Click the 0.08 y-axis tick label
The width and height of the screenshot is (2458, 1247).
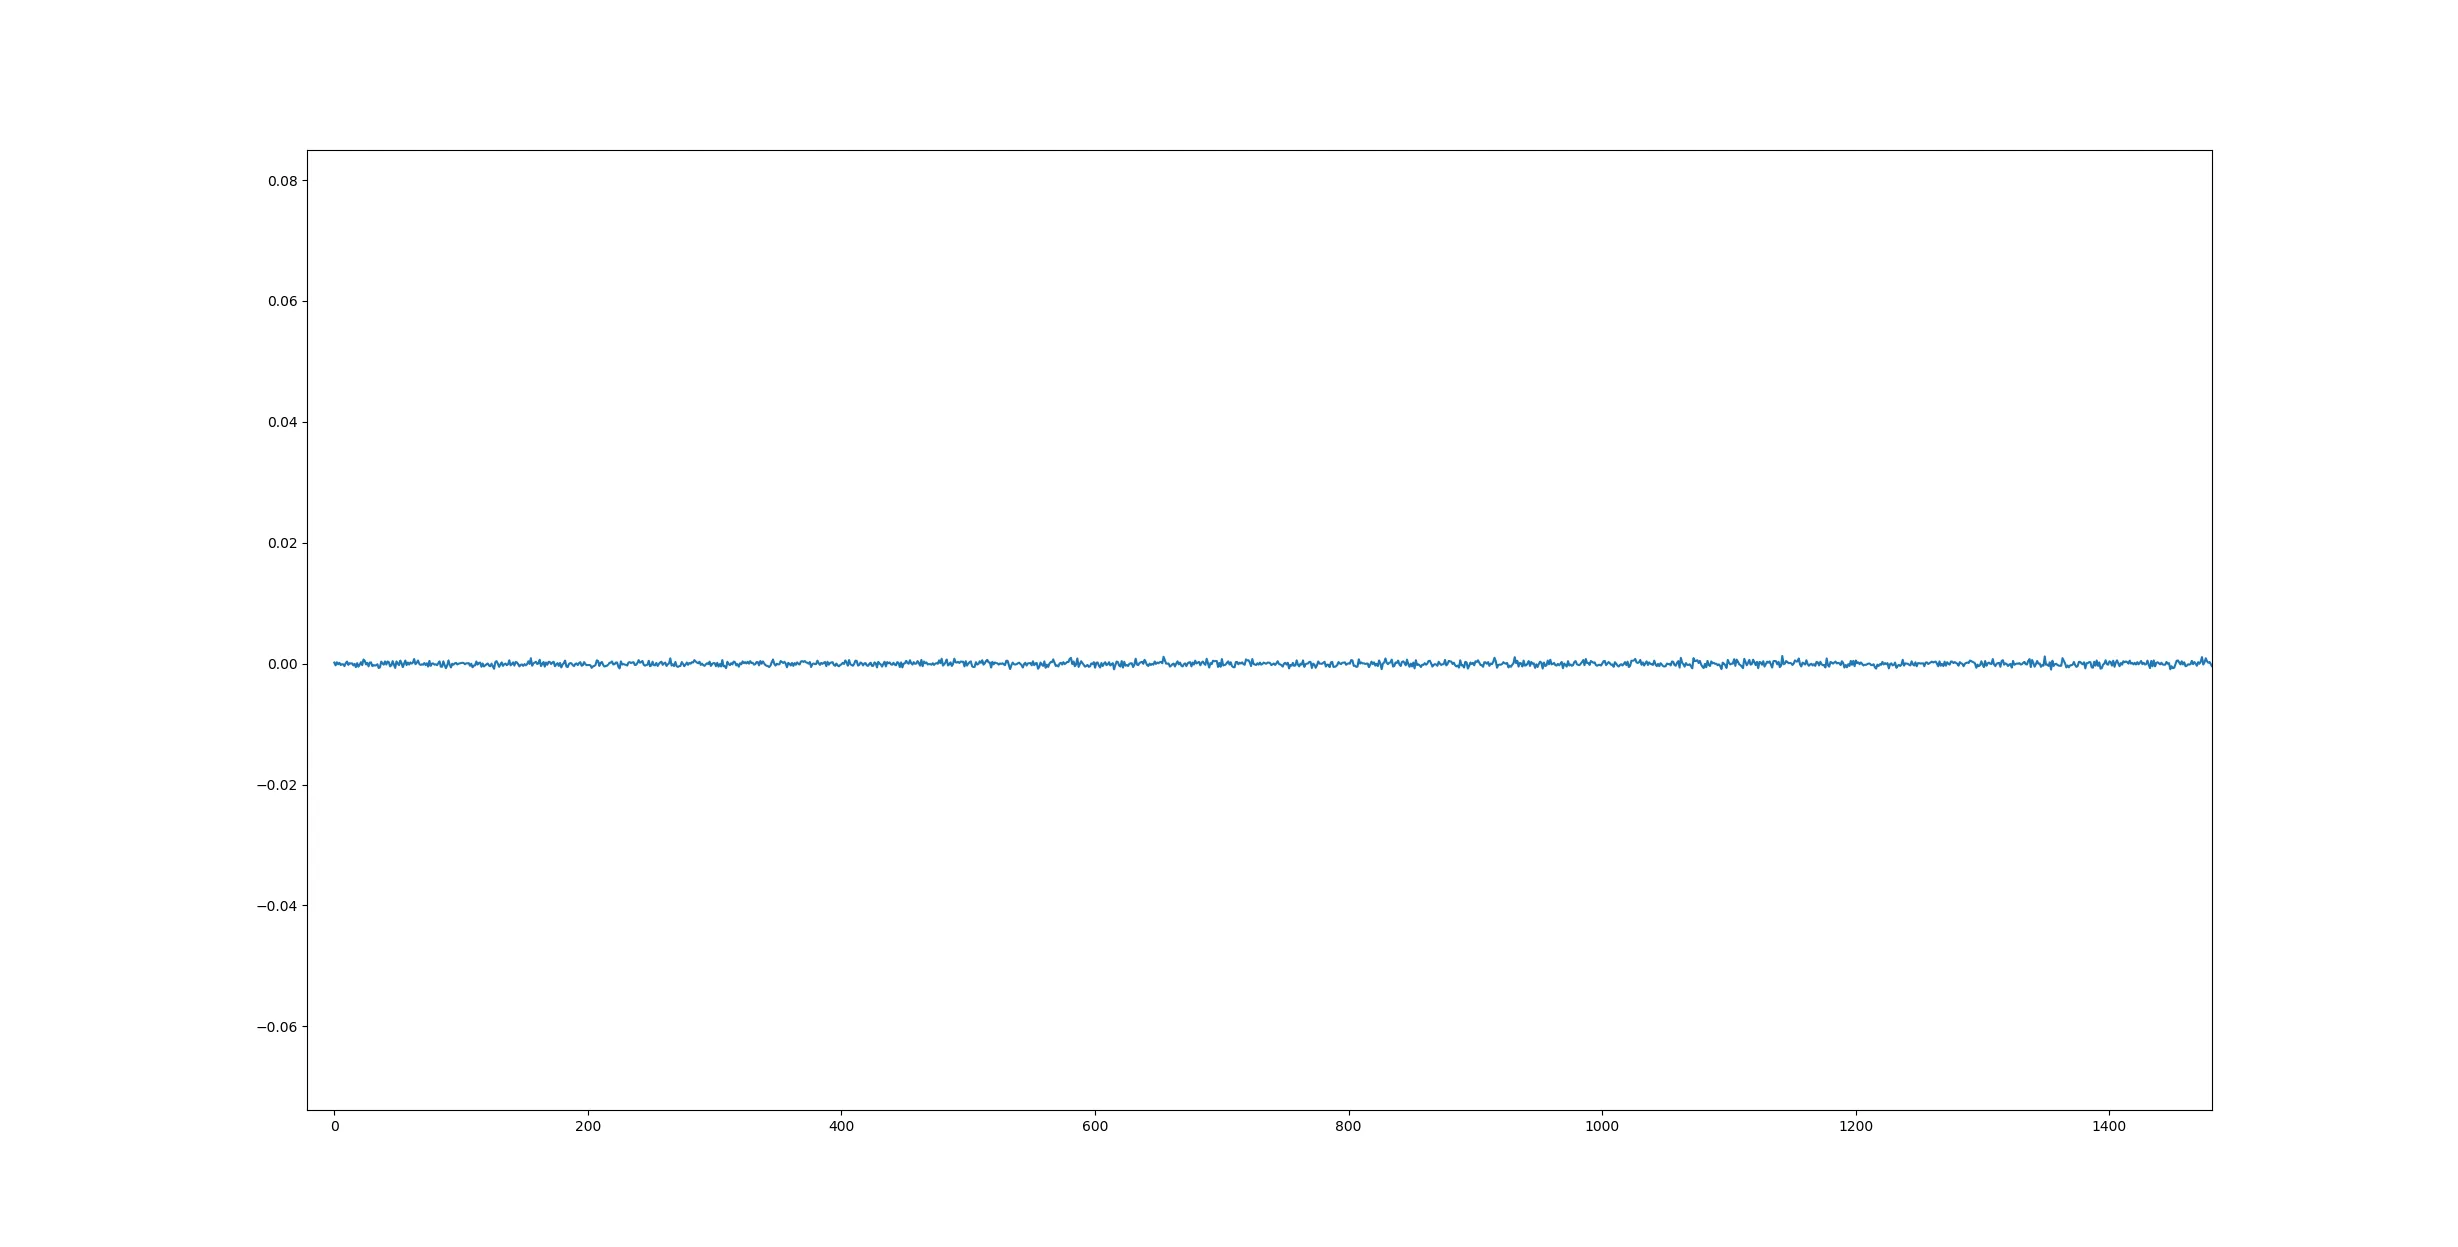281,181
